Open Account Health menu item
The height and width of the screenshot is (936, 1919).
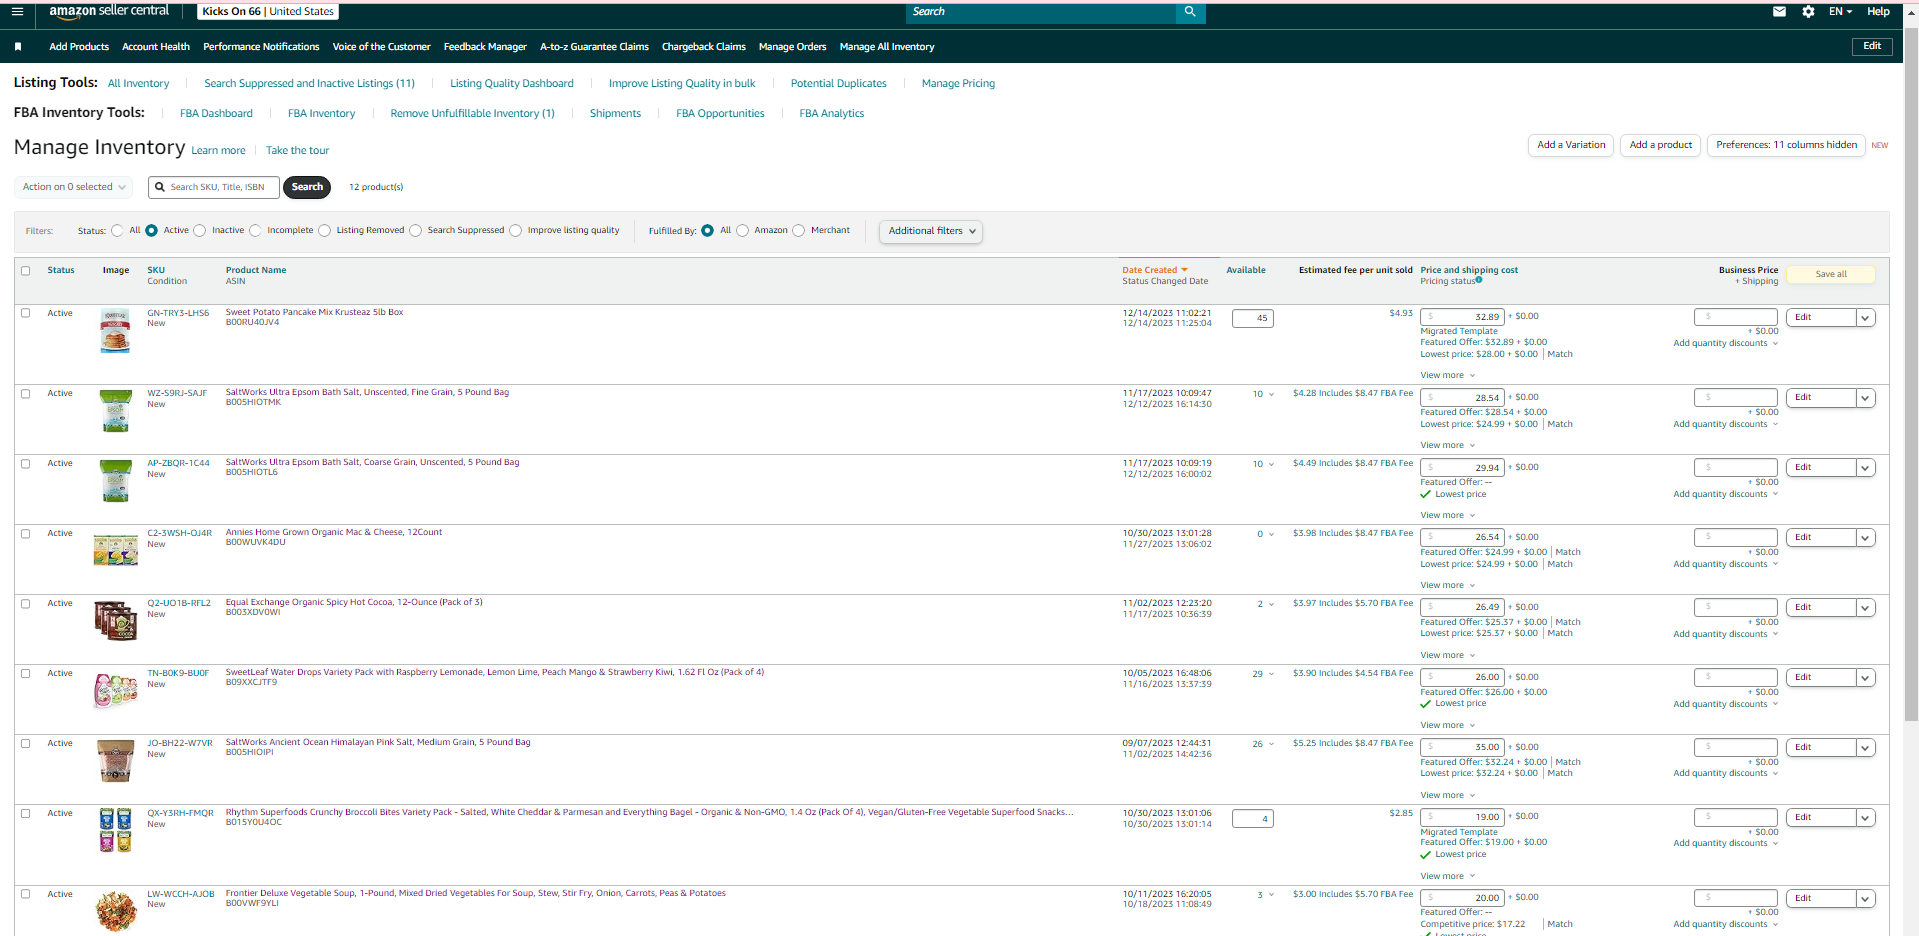pos(156,47)
